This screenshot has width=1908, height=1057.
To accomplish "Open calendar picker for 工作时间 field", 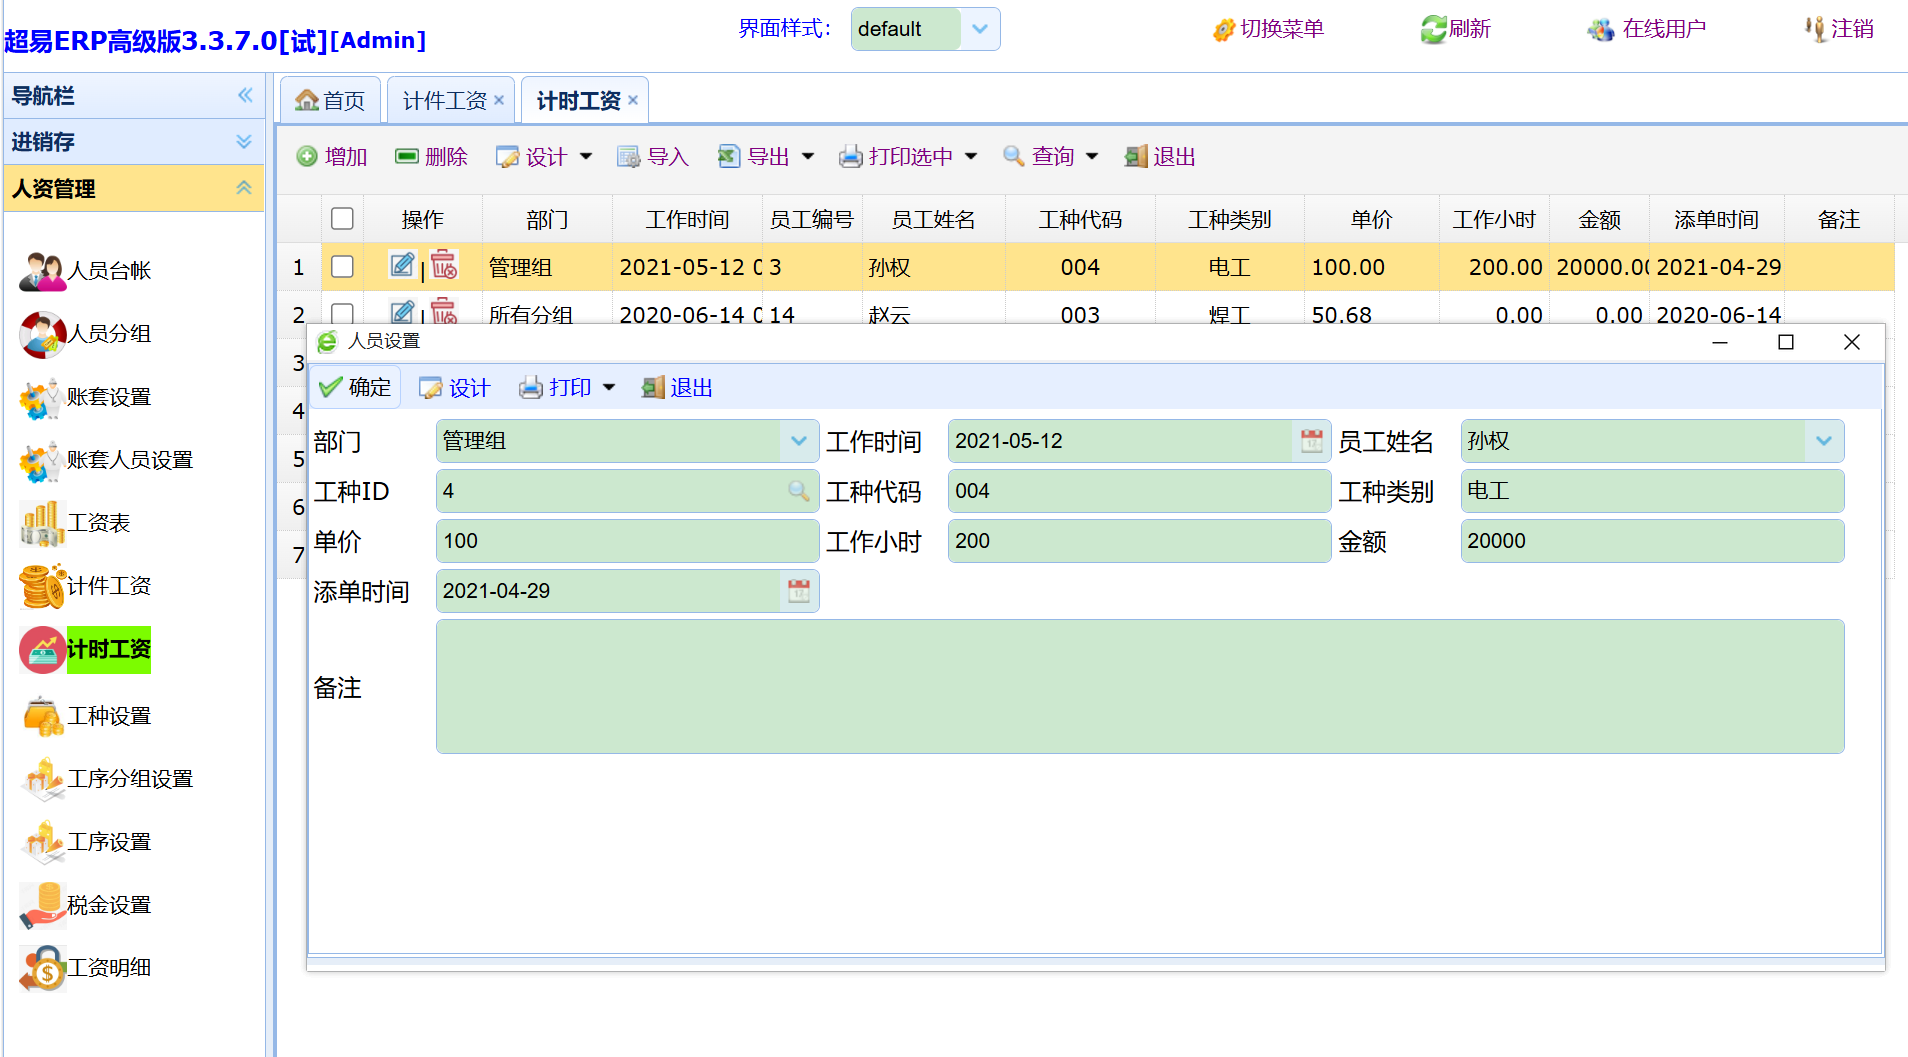I will (x=1311, y=441).
